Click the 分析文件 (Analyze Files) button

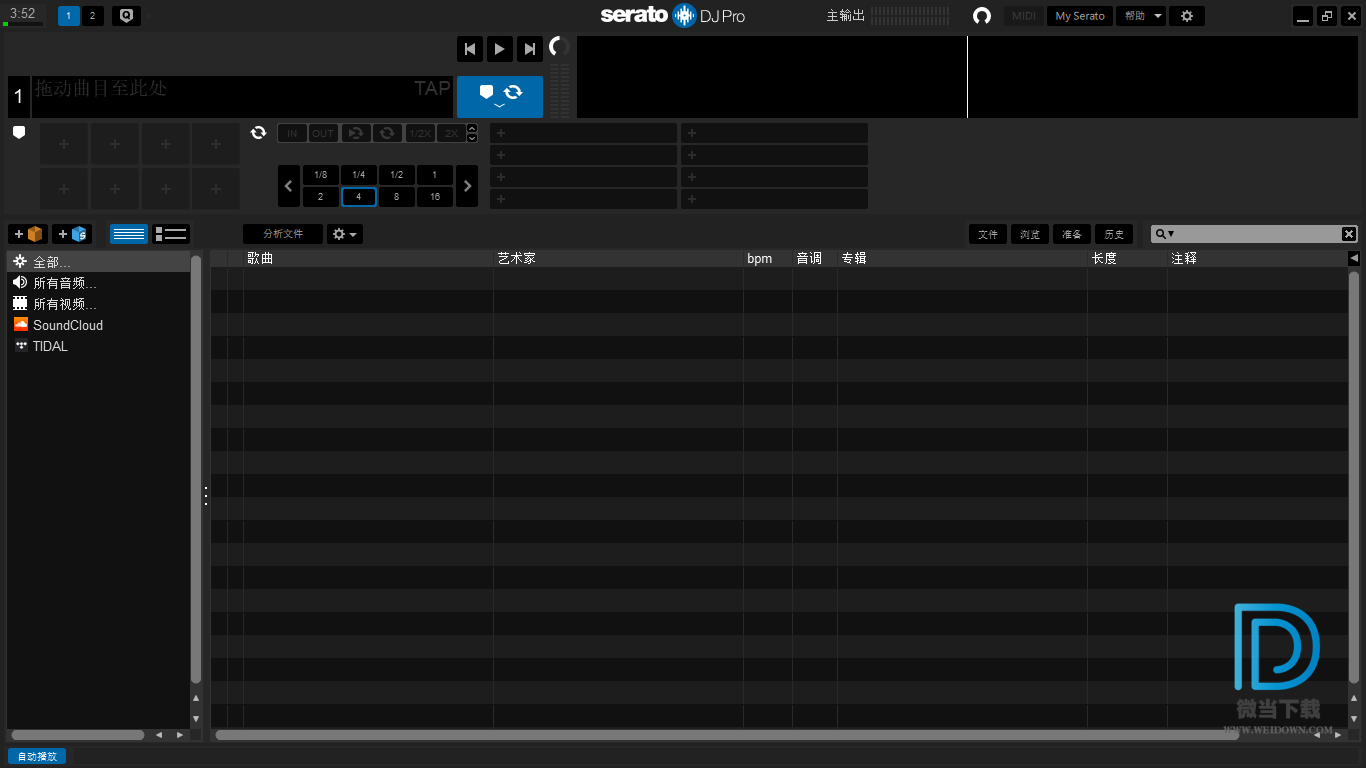coord(283,234)
